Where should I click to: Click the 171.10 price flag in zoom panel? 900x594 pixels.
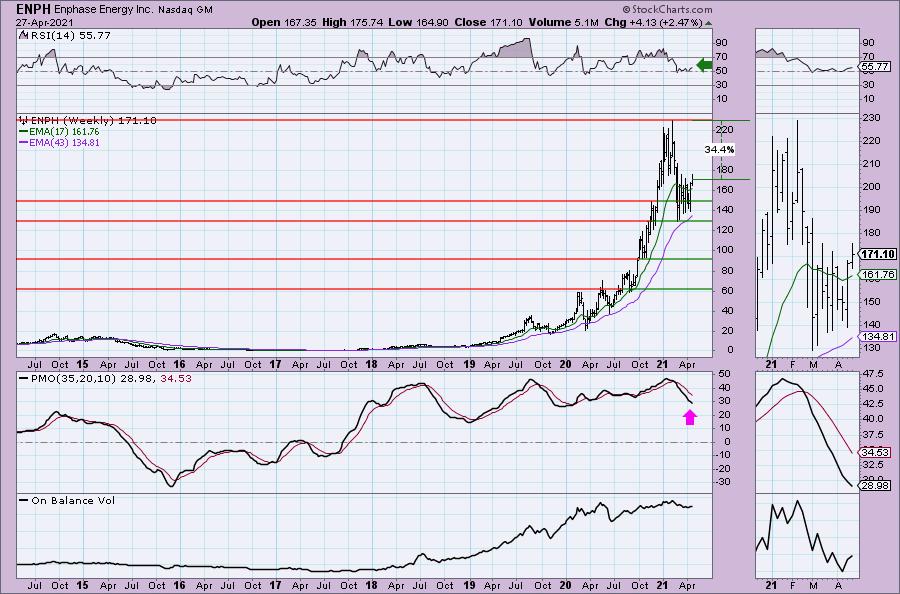coord(878,254)
